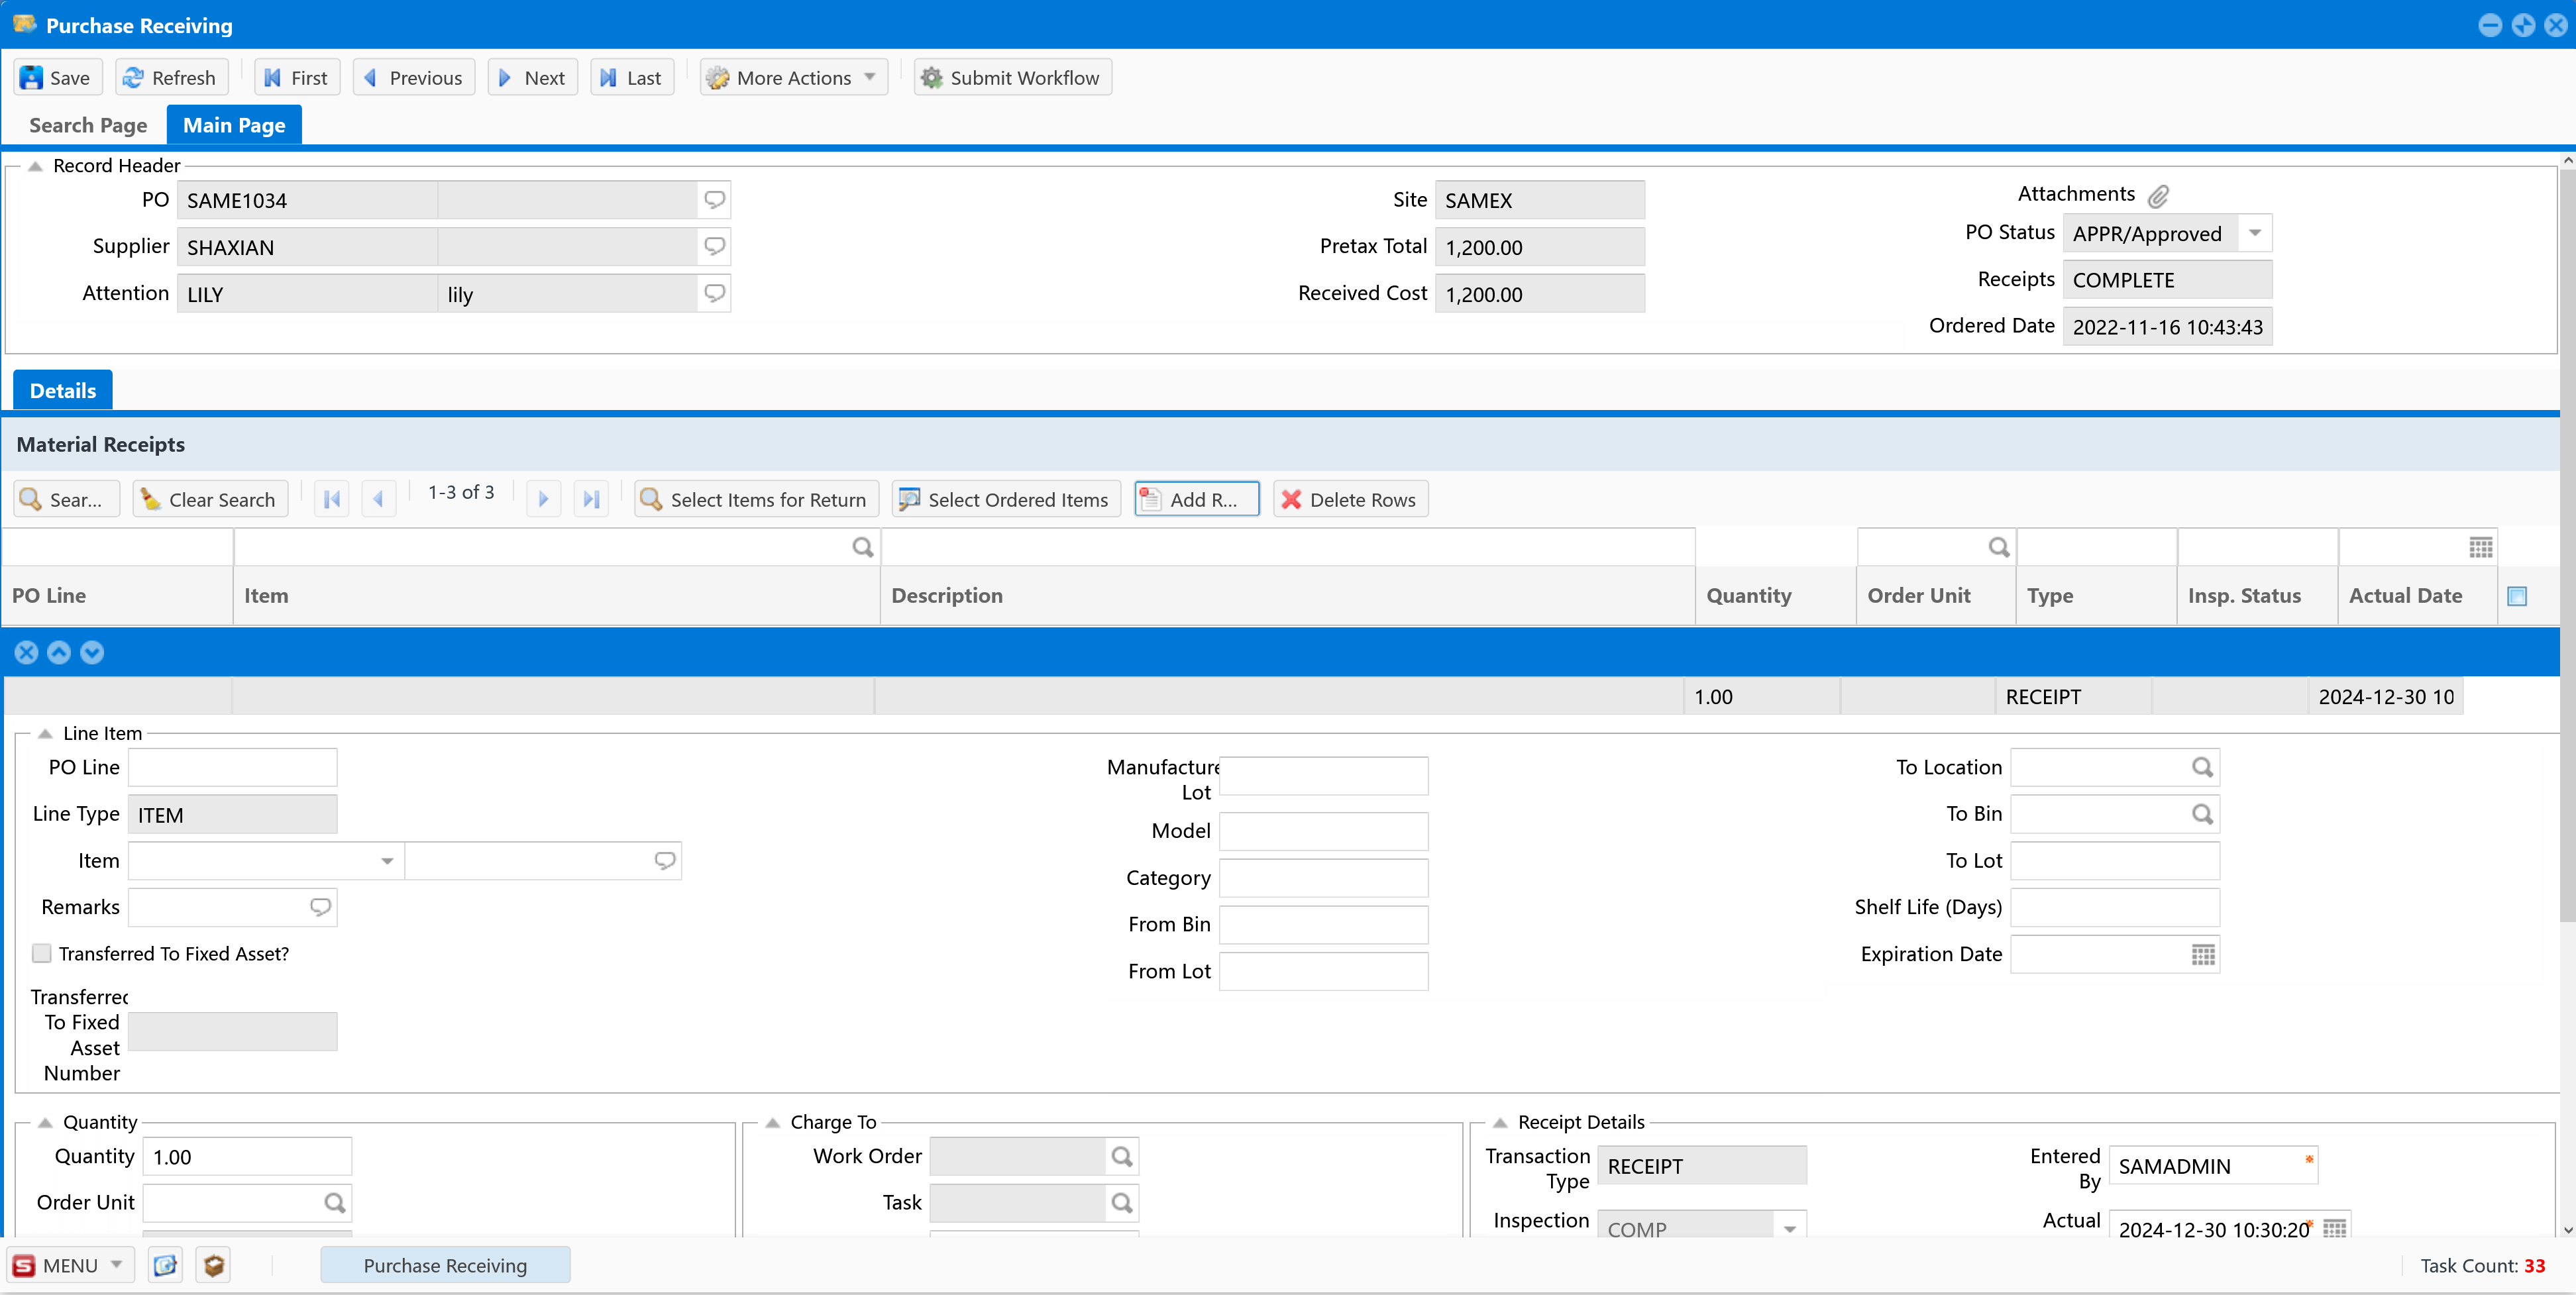Click Select Items for Return button

coord(756,499)
